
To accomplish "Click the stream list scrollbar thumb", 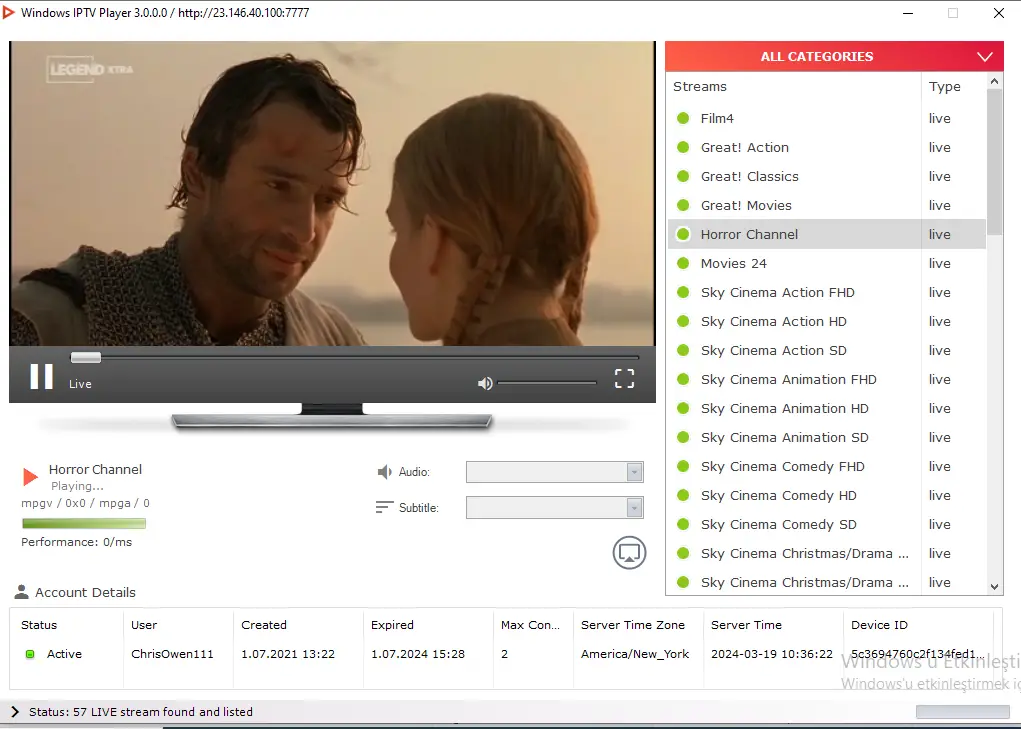I will click(x=994, y=162).
